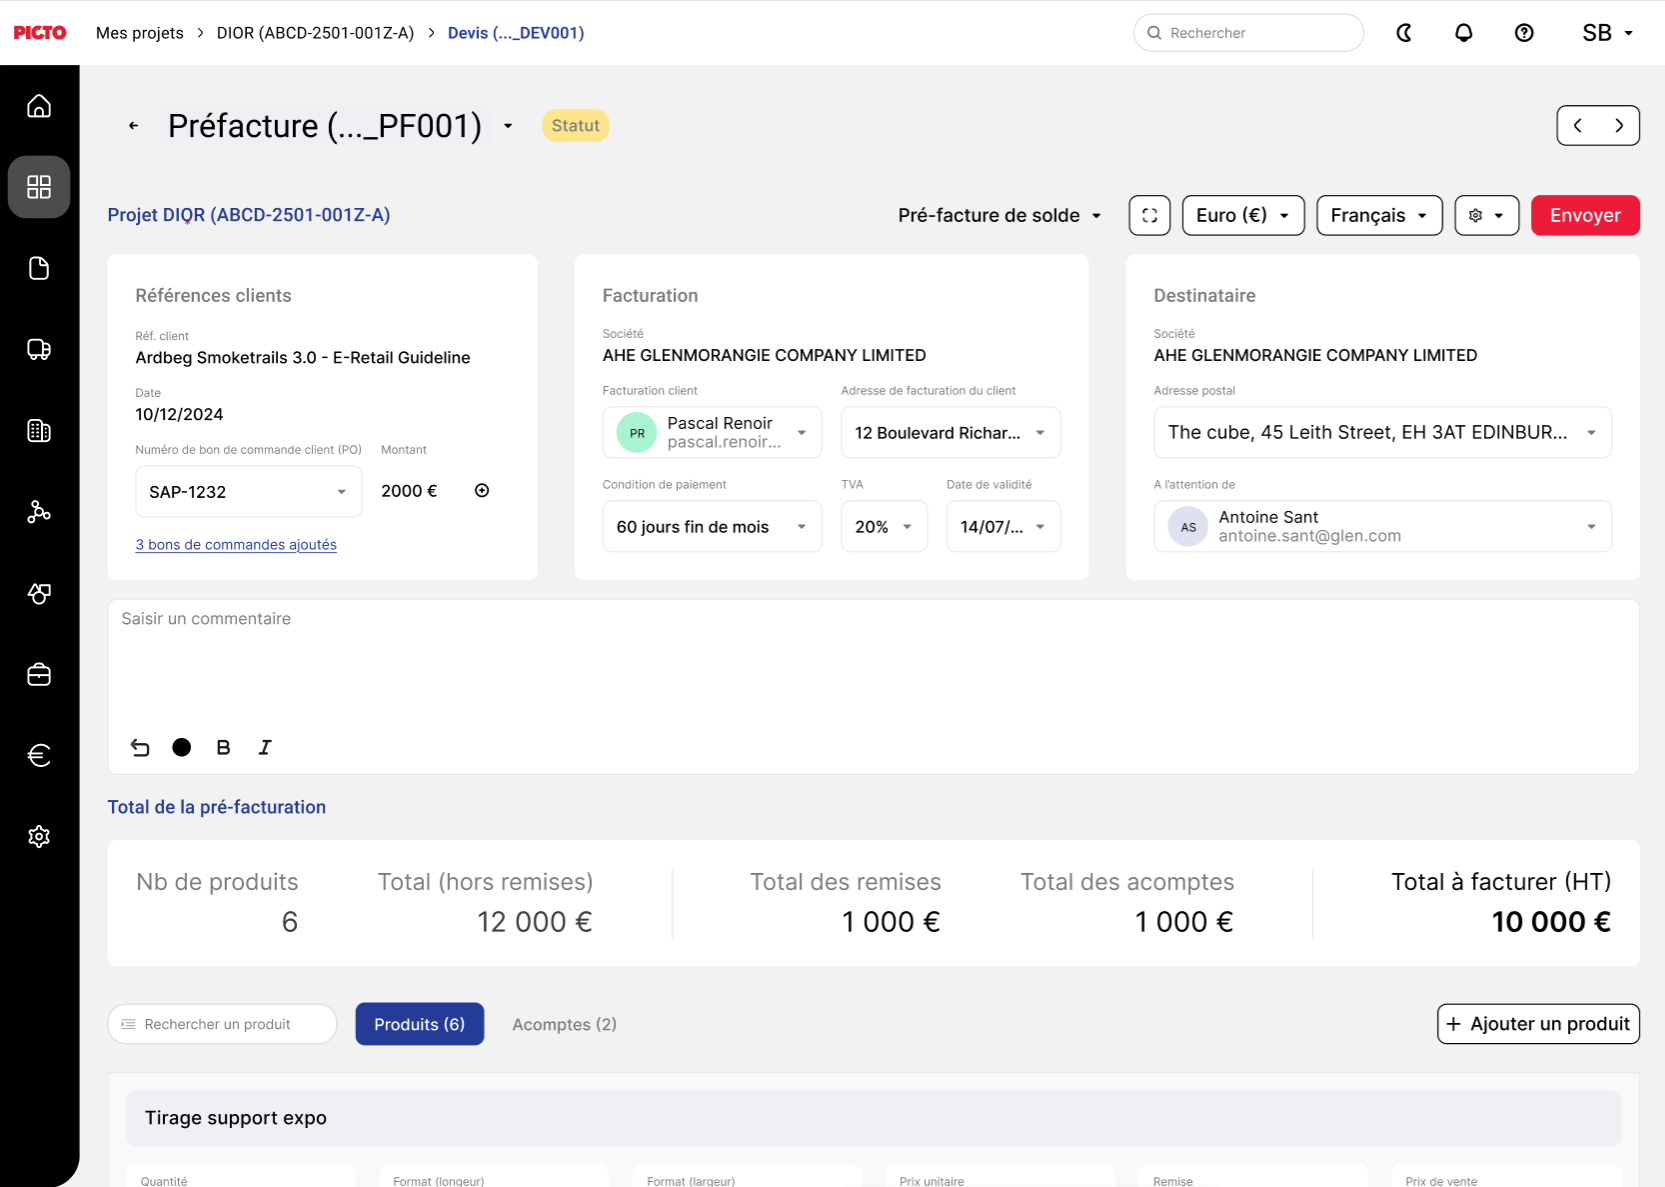The width and height of the screenshot is (1665, 1187).
Task: Click the fullscreen expand icon
Action: tap(1150, 216)
